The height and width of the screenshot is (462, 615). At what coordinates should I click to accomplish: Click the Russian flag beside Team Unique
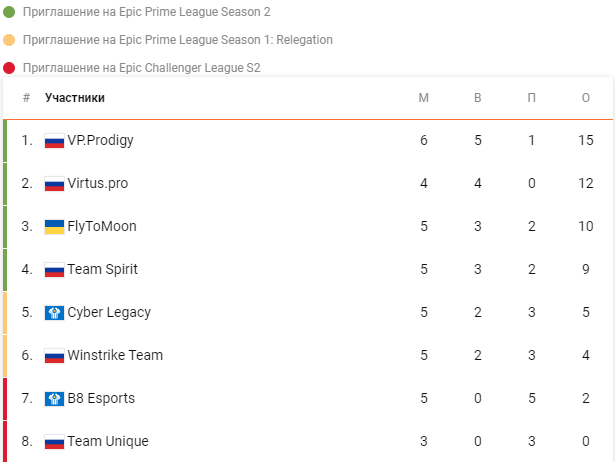[54, 442]
